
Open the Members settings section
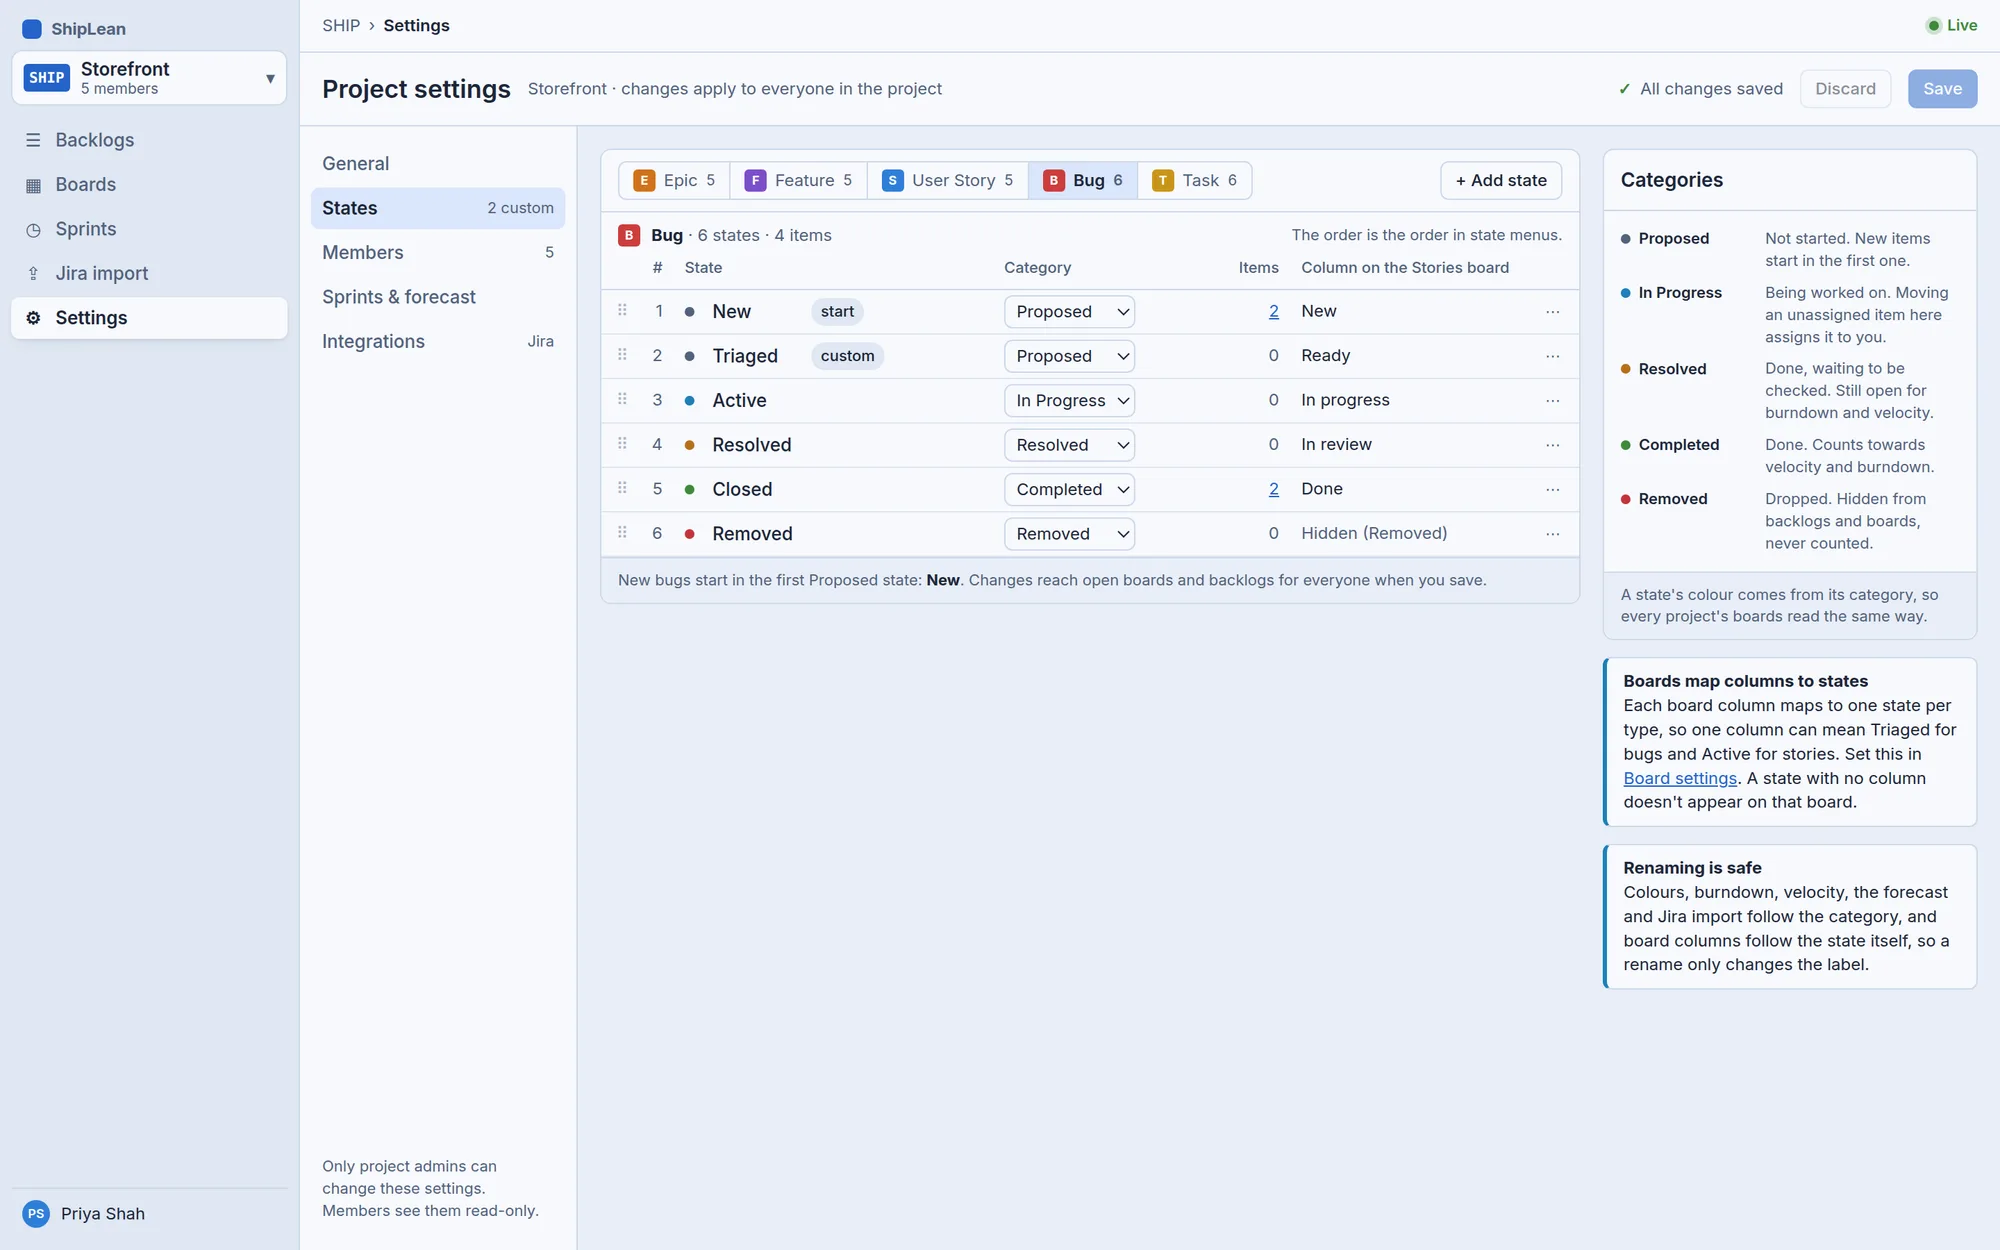pos(438,253)
